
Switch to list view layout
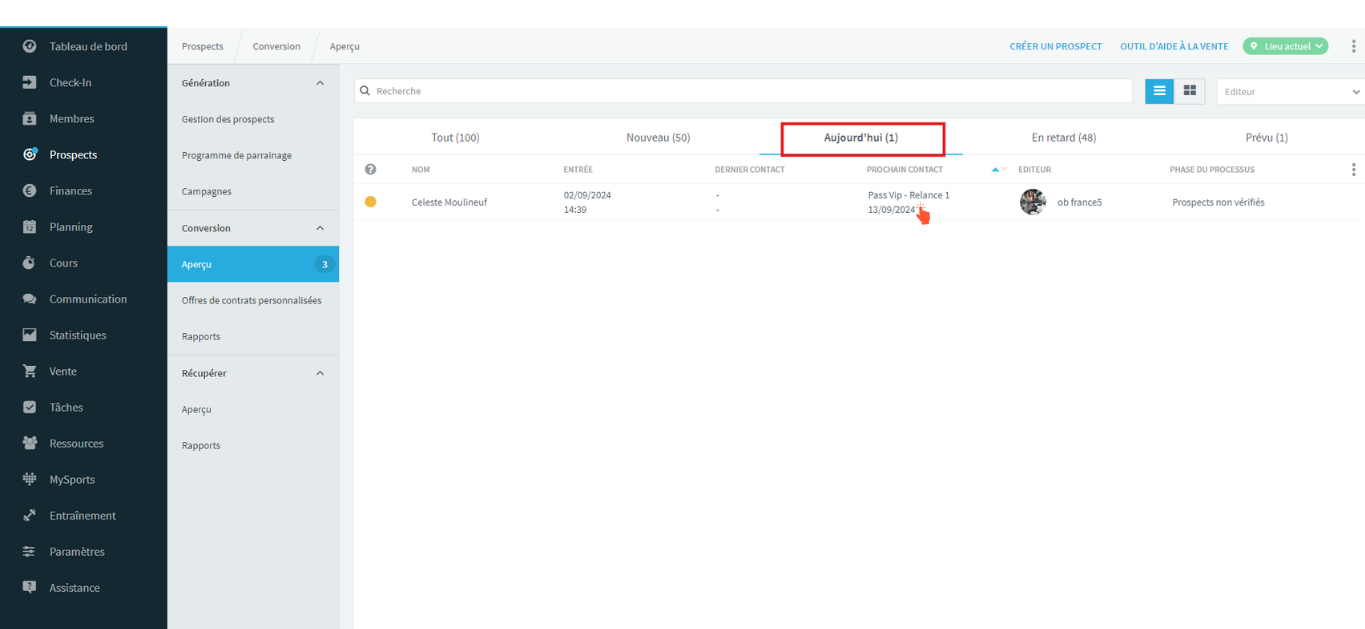1160,91
